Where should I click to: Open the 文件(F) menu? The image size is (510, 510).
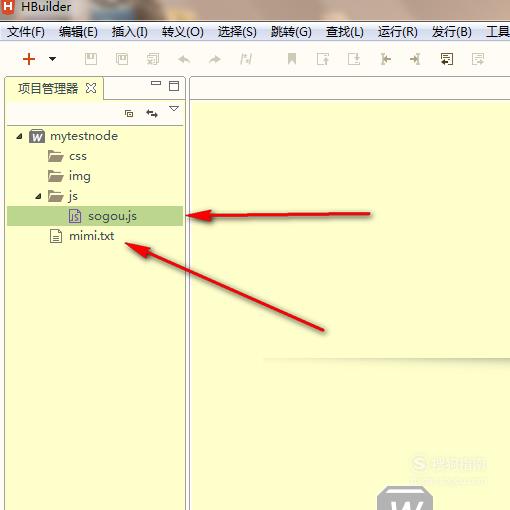(x=26, y=32)
